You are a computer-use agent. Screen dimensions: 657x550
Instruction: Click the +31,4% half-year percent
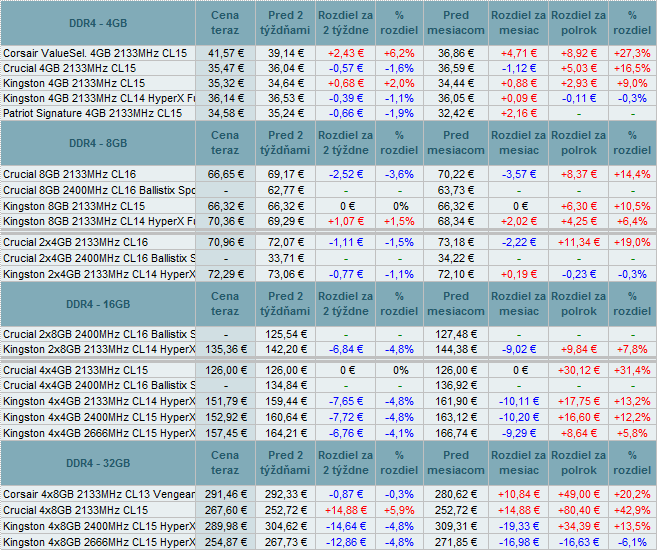(633, 370)
